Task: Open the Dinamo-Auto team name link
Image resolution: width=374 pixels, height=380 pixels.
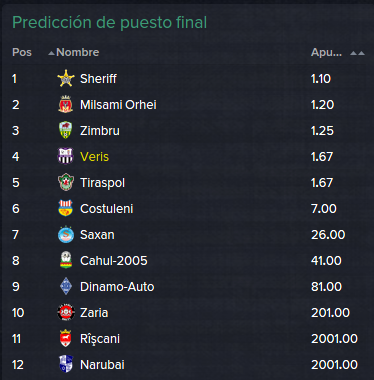Action: tap(117, 287)
